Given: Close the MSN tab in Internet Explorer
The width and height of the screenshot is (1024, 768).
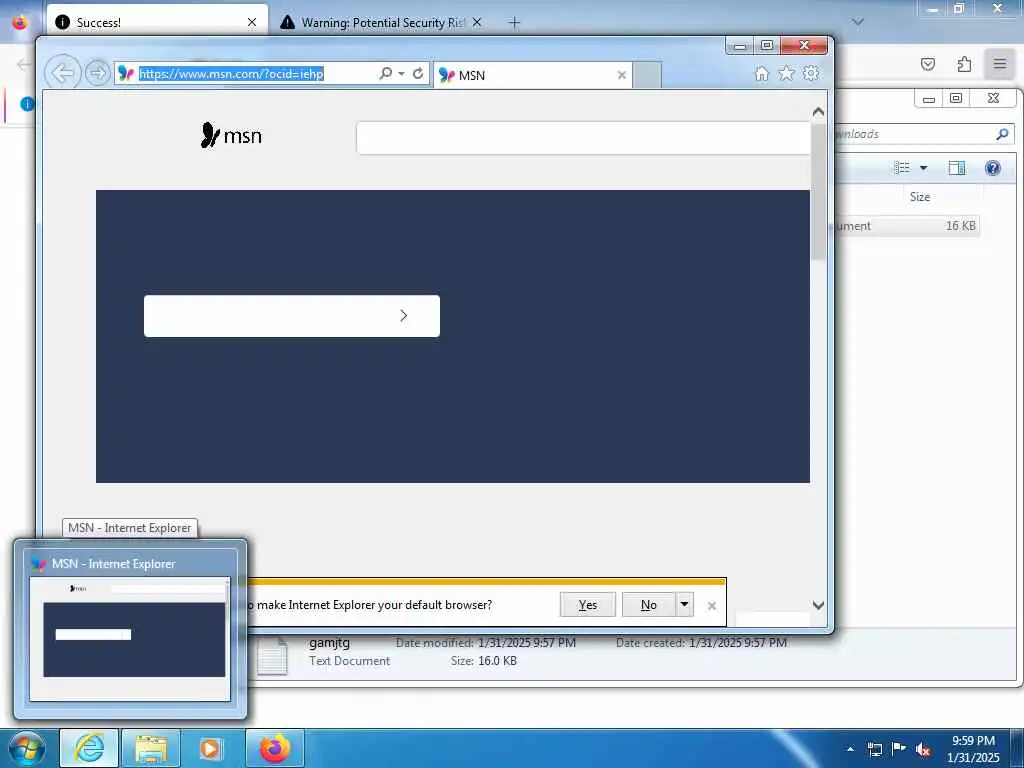Looking at the screenshot, I should point(622,75).
